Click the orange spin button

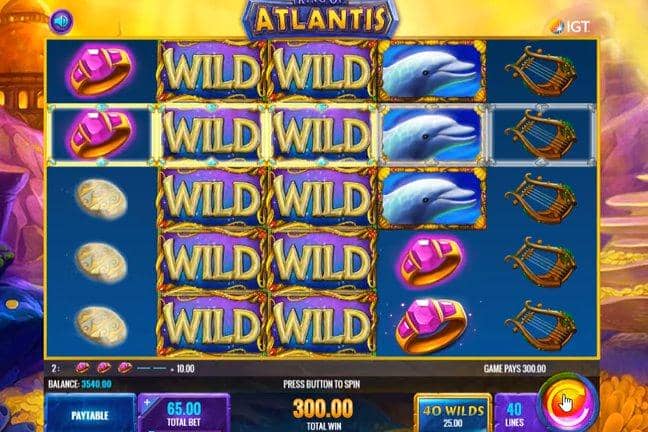coord(567,402)
